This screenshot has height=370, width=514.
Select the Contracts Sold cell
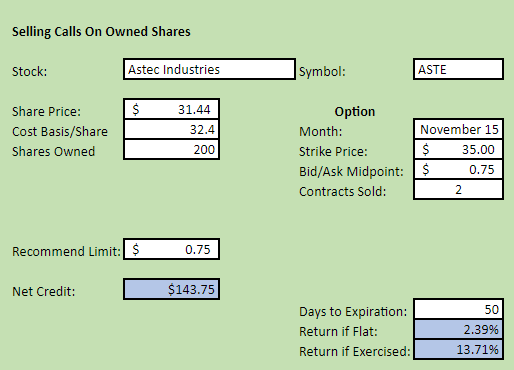click(458, 189)
